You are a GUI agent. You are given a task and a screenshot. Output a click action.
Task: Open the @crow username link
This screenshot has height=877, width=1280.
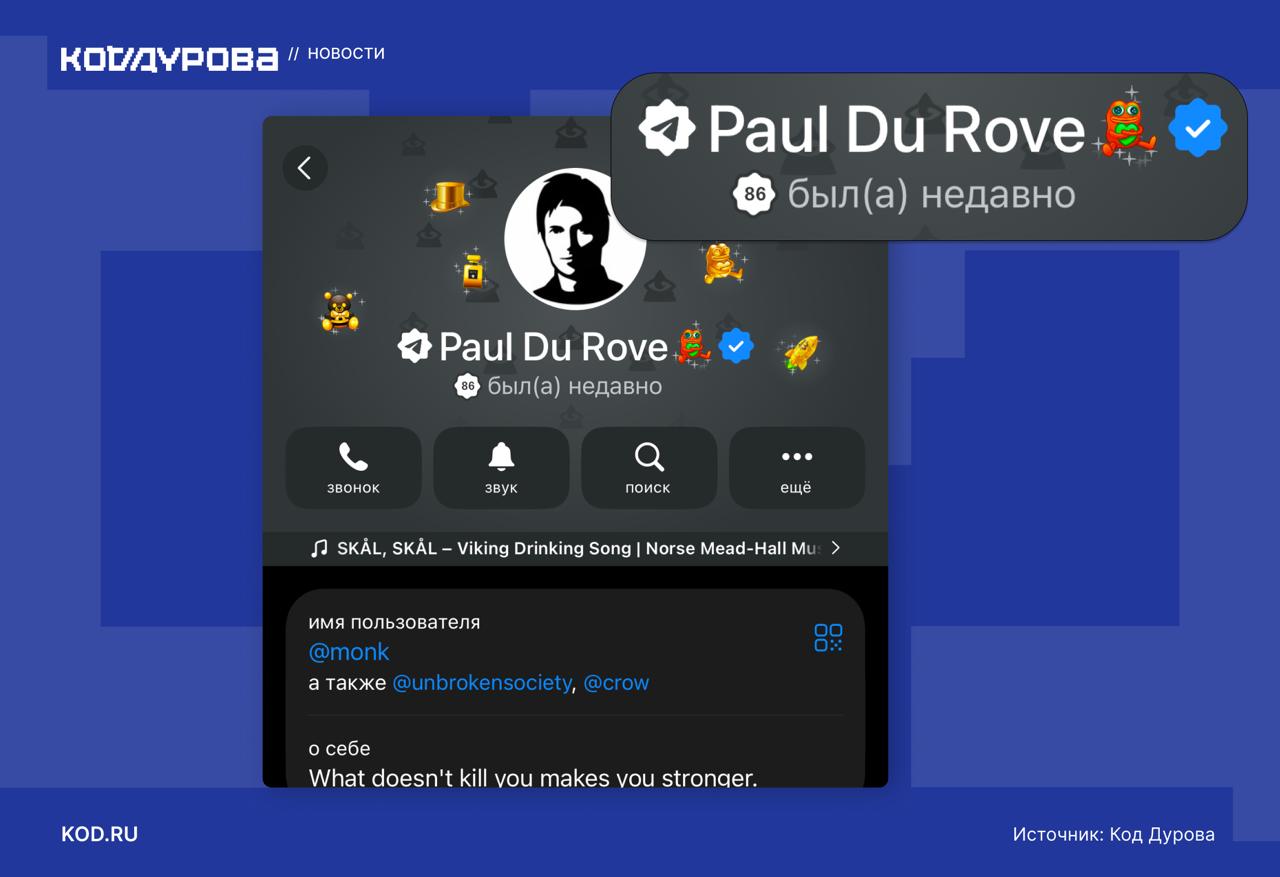616,683
